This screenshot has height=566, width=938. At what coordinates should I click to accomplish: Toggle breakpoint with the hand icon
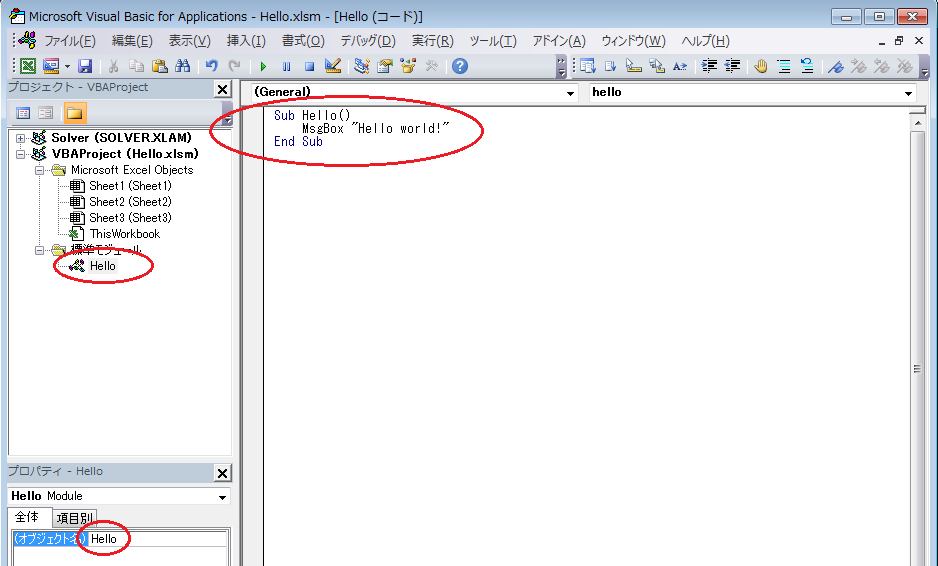point(761,66)
